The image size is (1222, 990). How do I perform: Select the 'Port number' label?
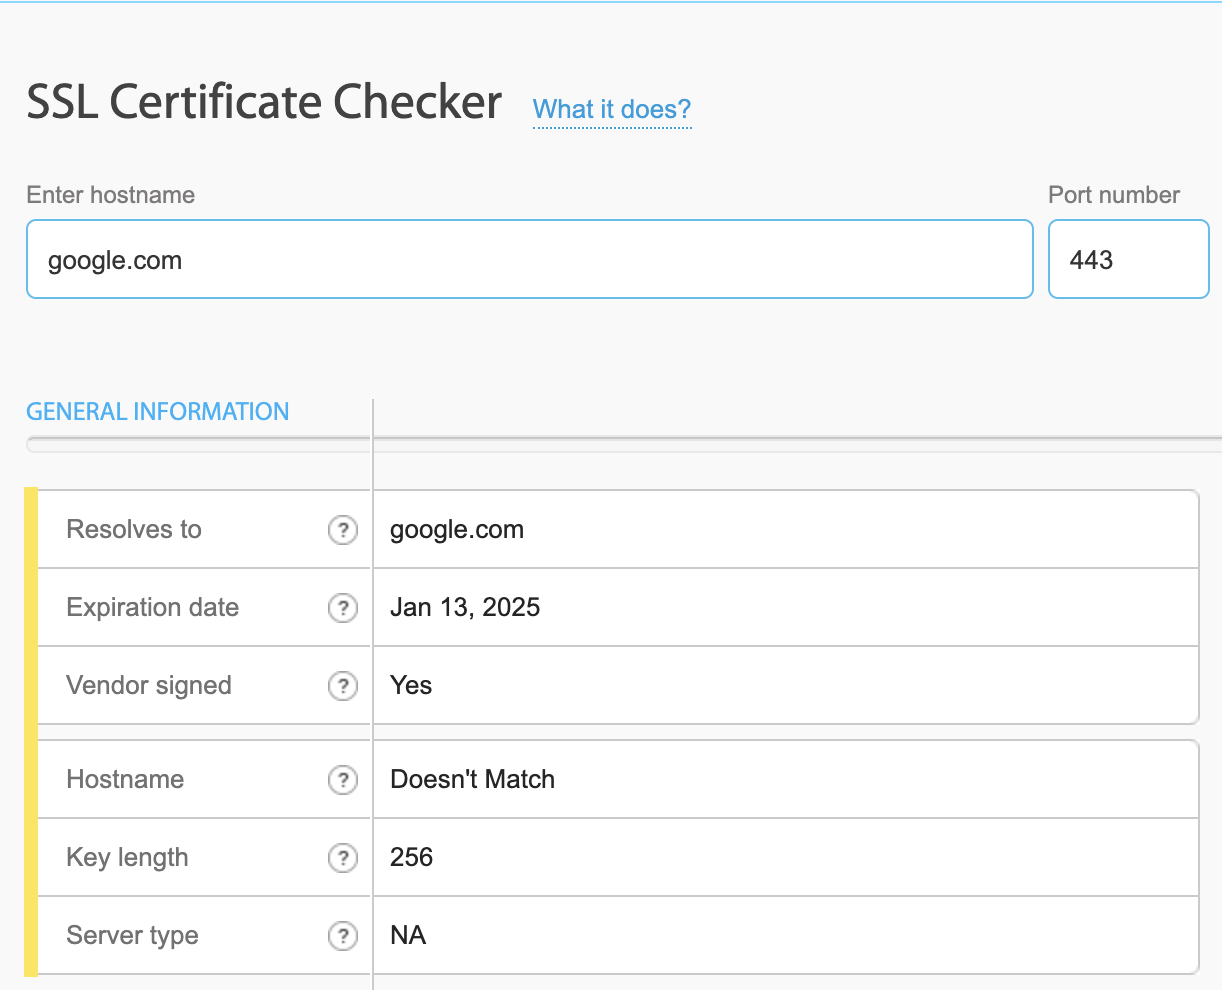tap(1114, 195)
